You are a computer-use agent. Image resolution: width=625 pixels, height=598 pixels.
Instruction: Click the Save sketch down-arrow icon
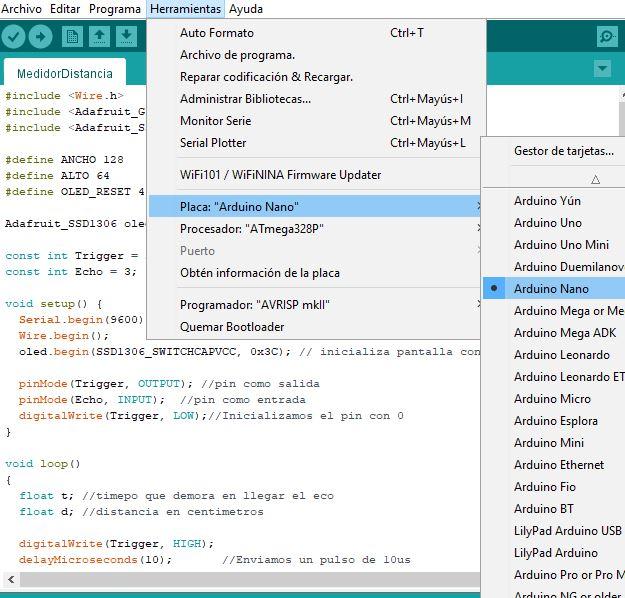pyautogui.click(x=126, y=37)
